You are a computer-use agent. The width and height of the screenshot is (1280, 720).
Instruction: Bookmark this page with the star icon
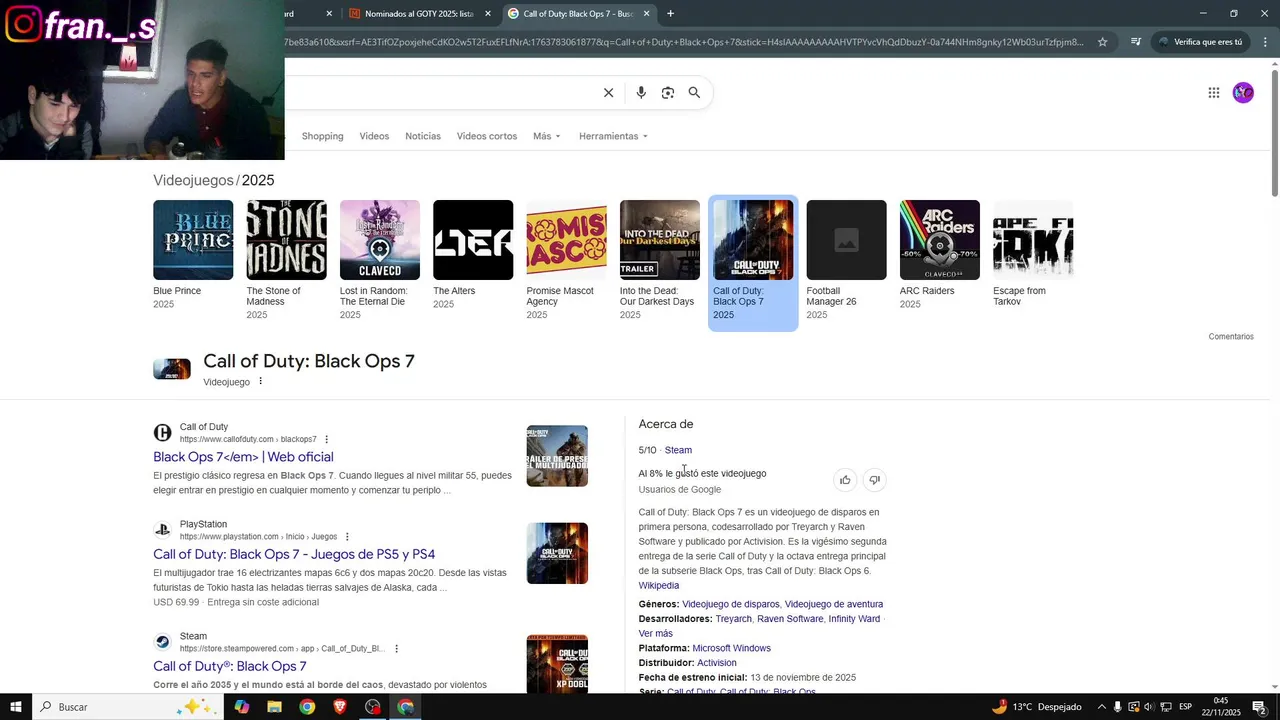1102,42
